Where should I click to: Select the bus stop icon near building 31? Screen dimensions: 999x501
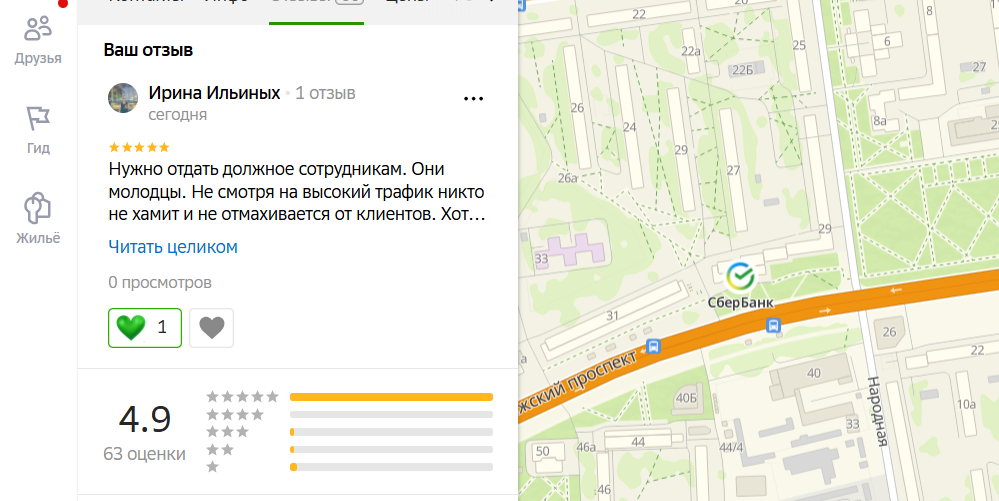(x=653, y=346)
